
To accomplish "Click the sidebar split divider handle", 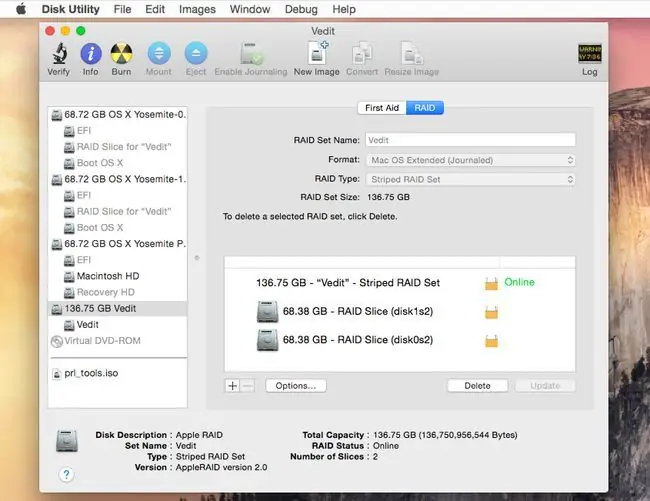I will click(x=197, y=258).
